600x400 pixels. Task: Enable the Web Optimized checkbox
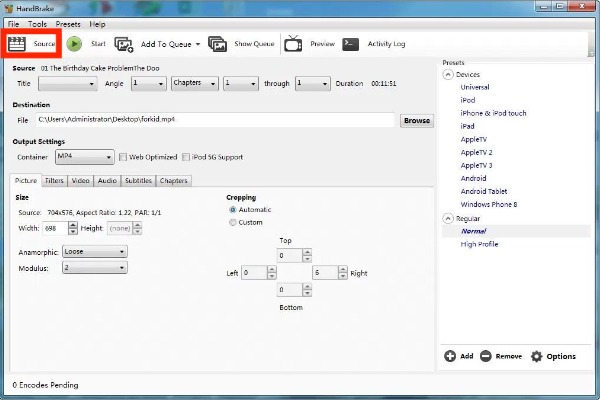[x=123, y=157]
